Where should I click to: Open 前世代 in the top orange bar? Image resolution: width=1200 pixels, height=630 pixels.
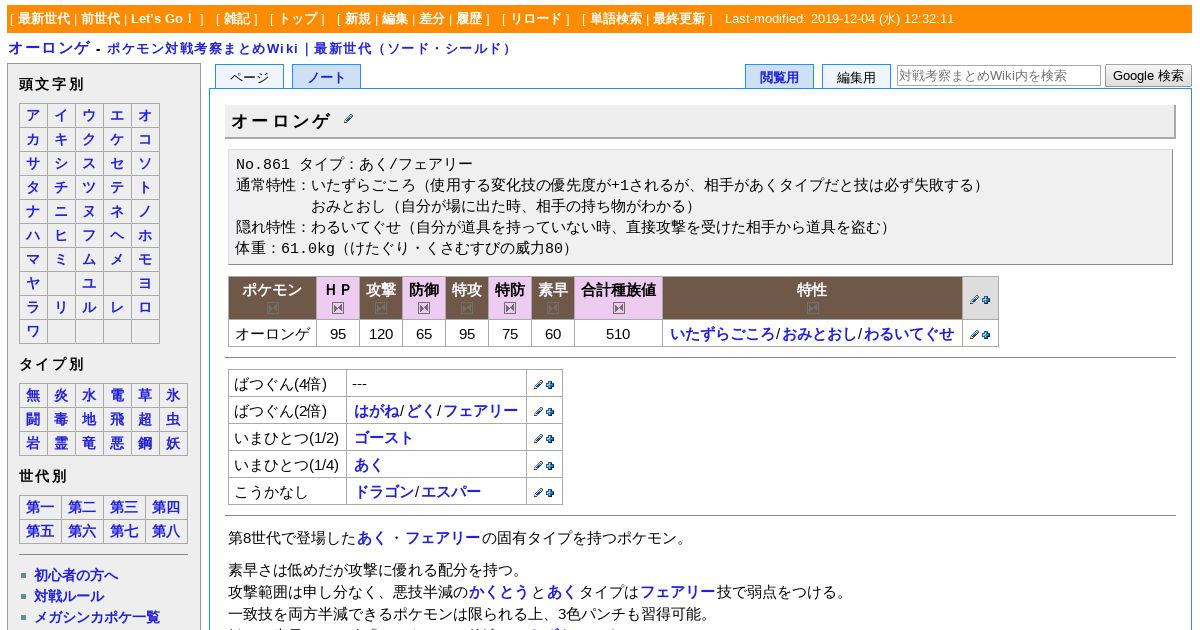point(100,19)
